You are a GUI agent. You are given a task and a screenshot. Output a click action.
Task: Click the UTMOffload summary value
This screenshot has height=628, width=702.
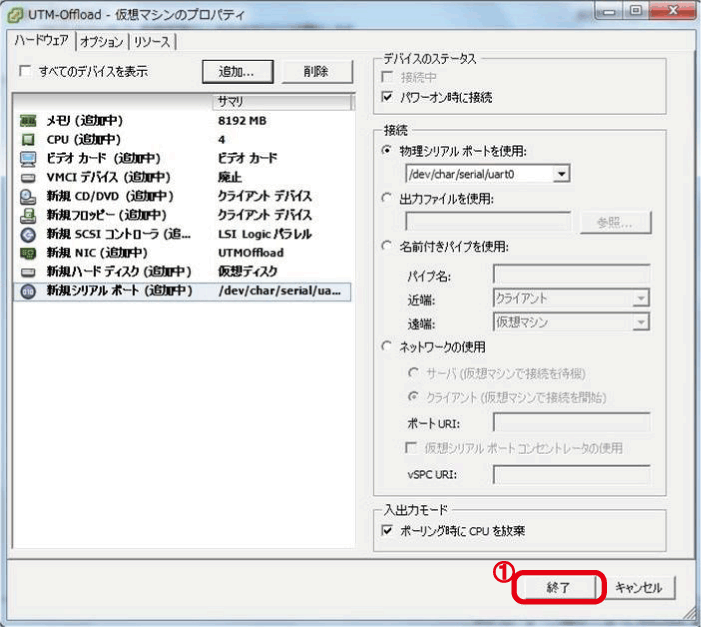tap(251, 253)
